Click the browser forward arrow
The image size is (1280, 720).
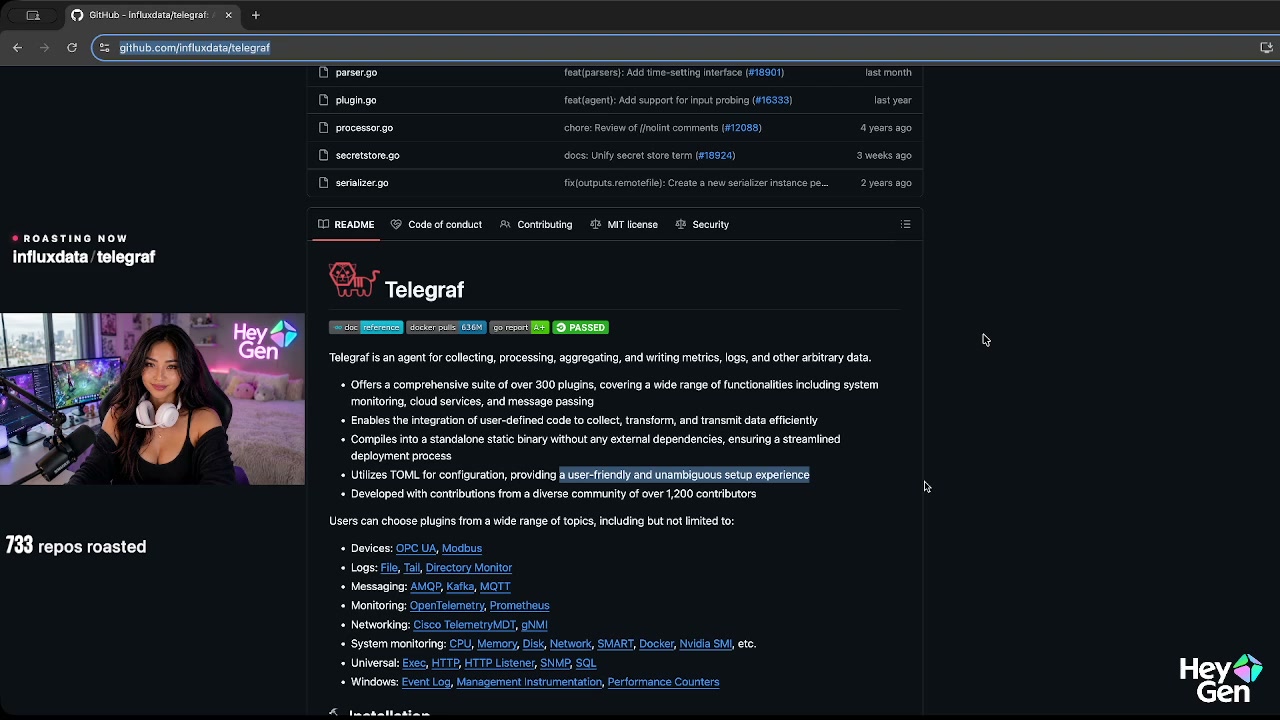point(44,47)
